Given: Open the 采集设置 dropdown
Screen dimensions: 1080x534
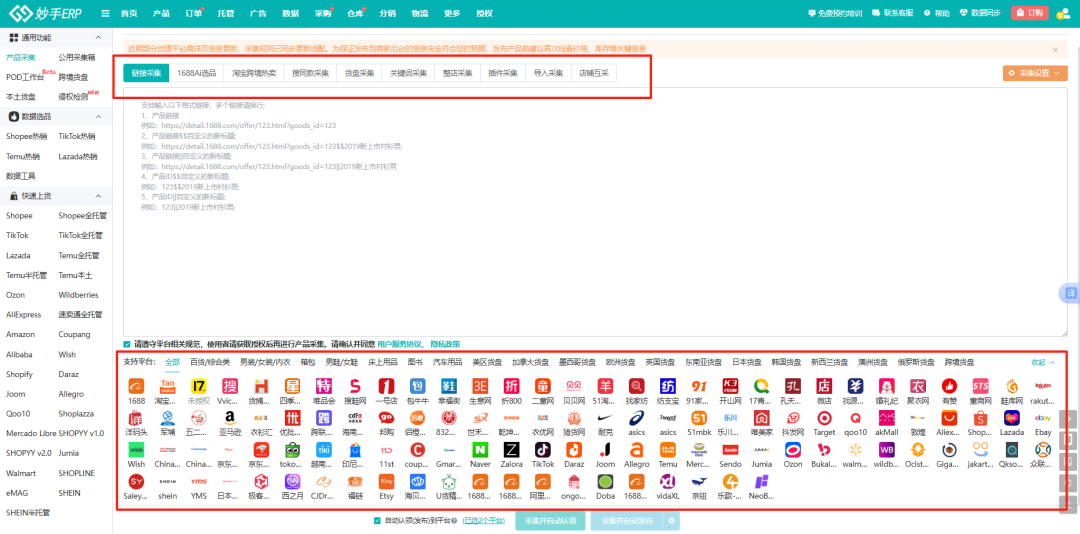Looking at the screenshot, I should coord(1035,73).
